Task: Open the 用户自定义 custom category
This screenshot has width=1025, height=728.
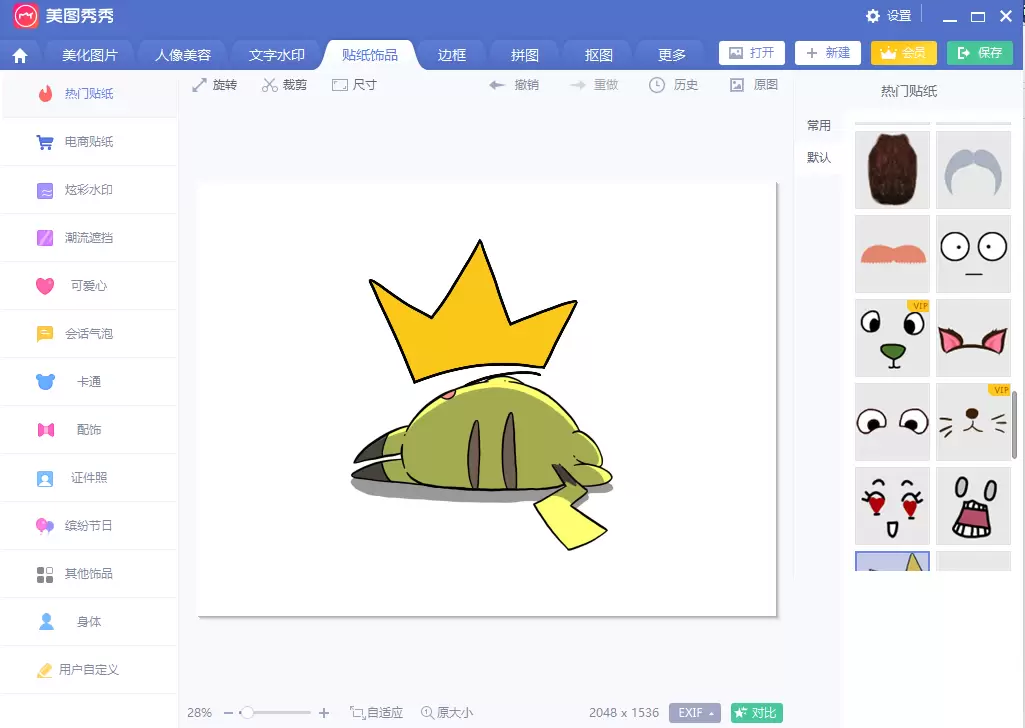Action: tap(89, 670)
